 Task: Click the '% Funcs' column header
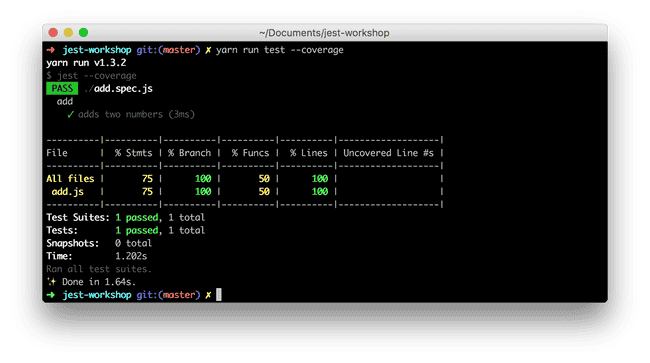[x=250, y=153]
